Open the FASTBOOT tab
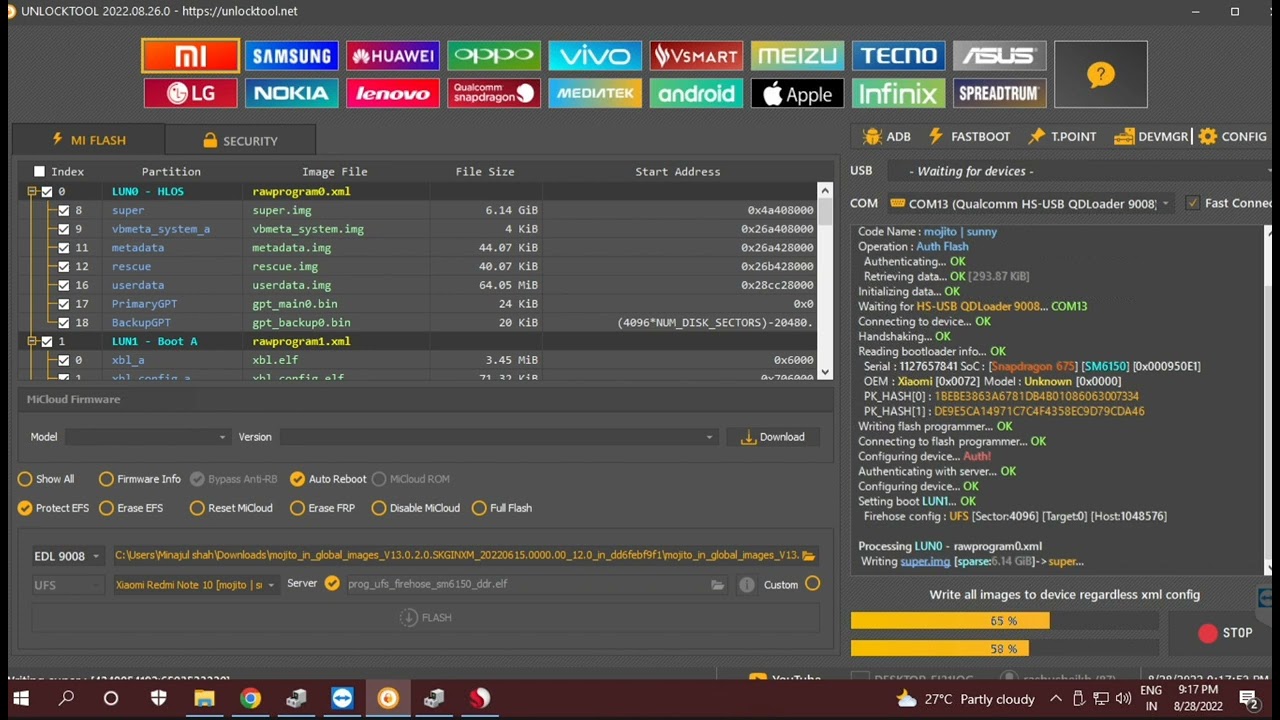 point(969,137)
